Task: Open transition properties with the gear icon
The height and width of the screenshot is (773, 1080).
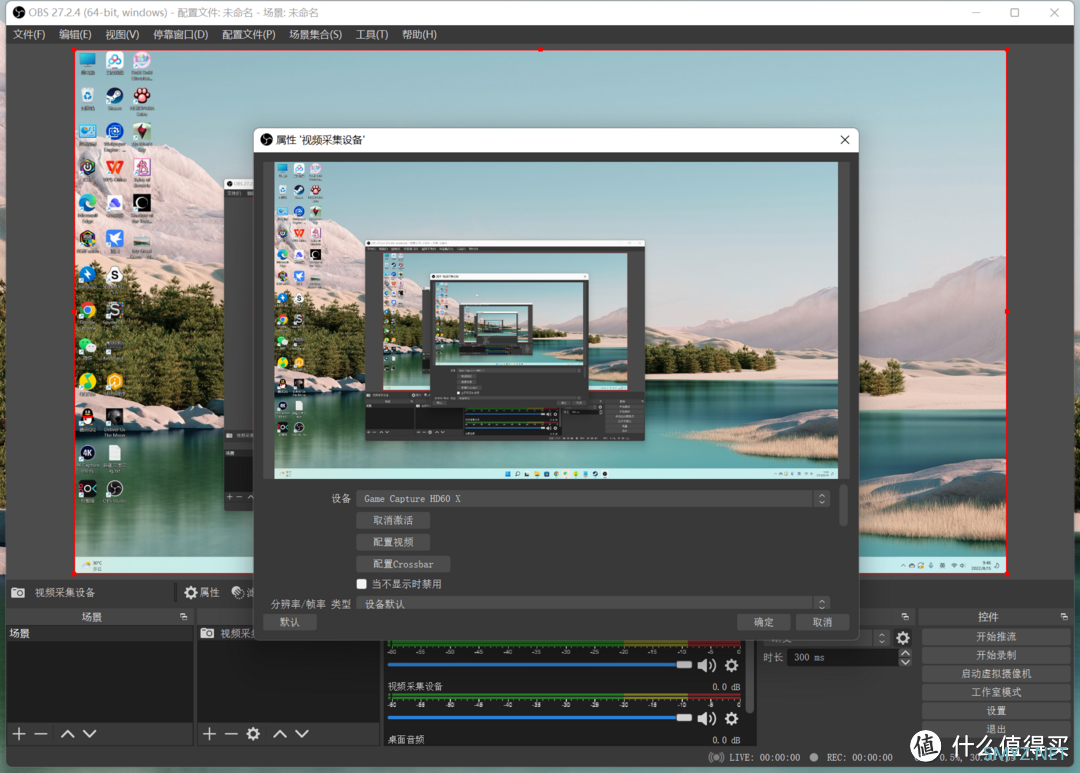Action: pos(903,638)
